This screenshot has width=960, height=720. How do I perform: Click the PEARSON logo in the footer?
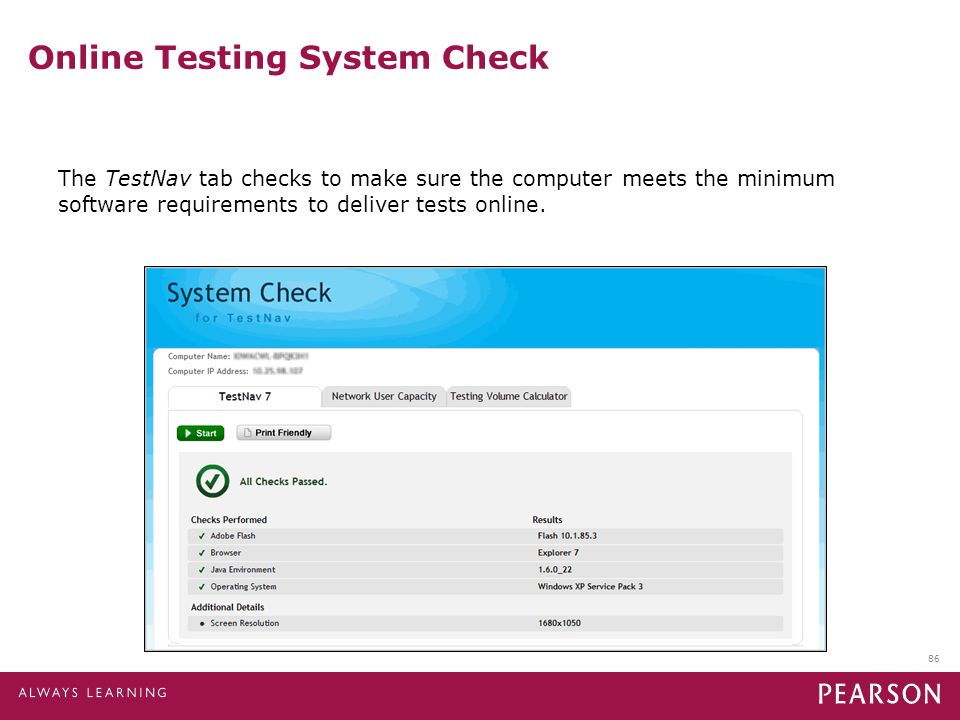click(879, 694)
